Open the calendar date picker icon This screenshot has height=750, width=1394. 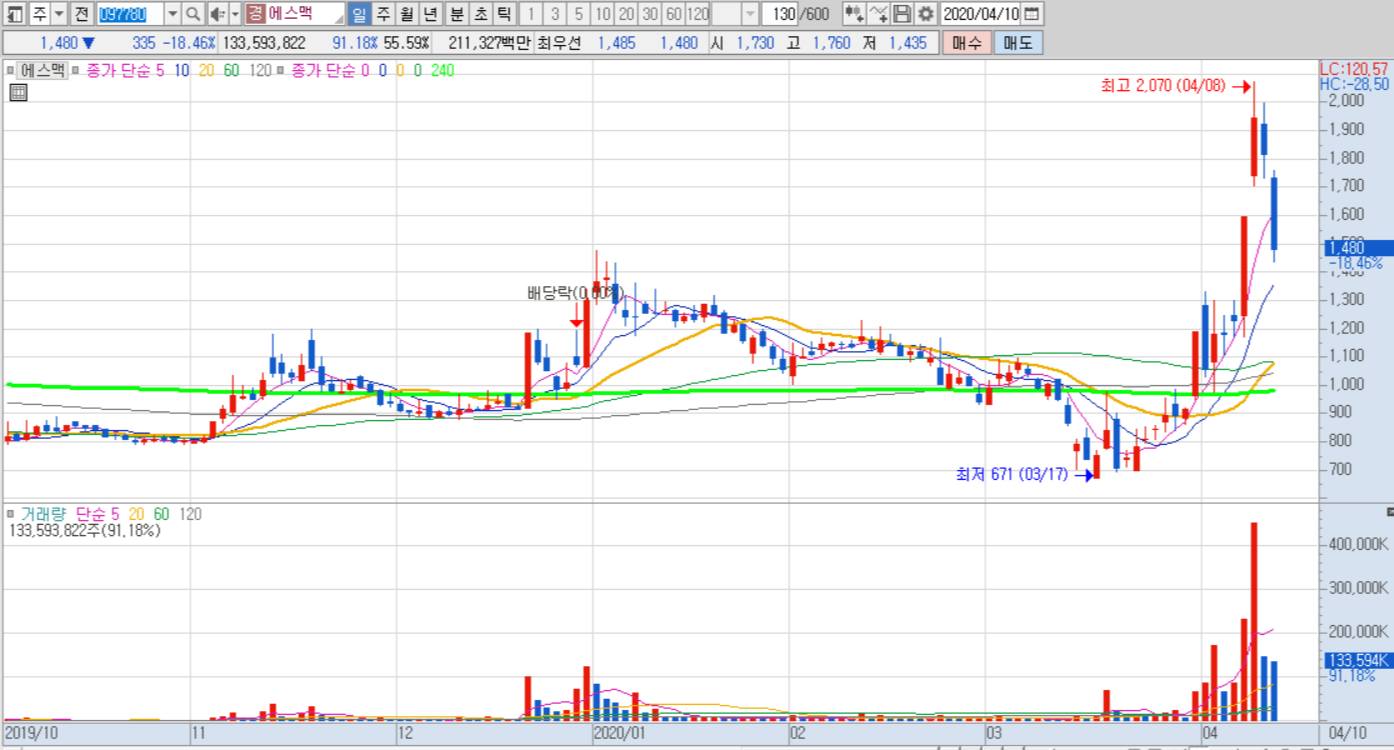pyautogui.click(x=1032, y=14)
